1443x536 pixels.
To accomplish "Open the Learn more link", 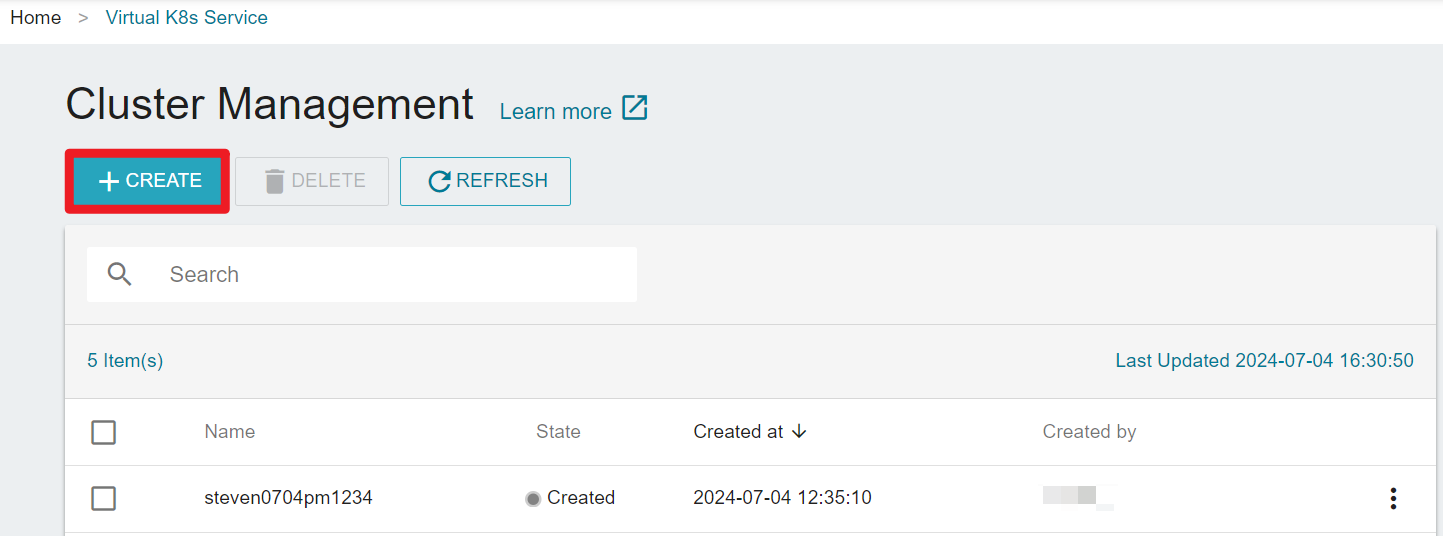I will (555, 111).
